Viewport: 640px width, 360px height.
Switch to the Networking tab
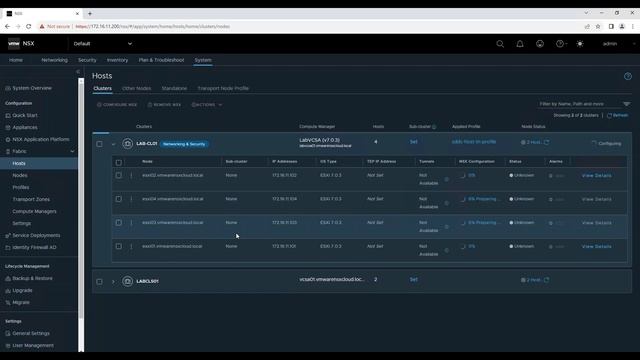pos(54,60)
